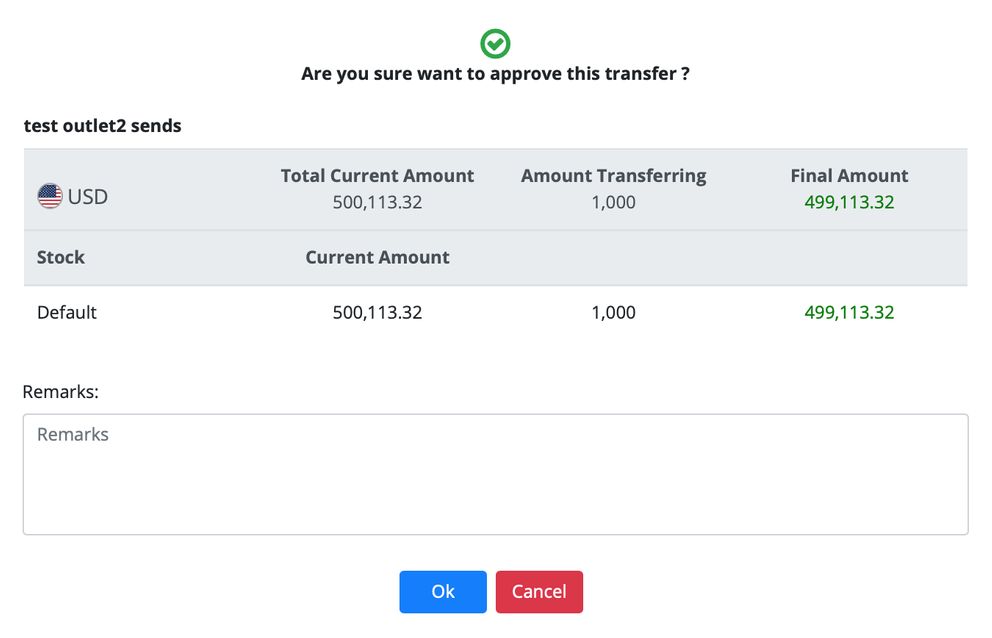Screen dimensions: 992x638
Task: Click the Amount Transferring column header
Action: click(x=613, y=175)
